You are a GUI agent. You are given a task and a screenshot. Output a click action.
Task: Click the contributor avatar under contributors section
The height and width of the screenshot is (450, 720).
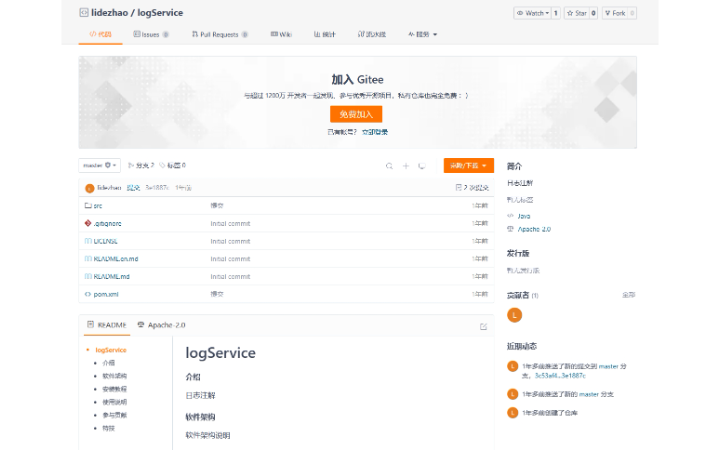point(515,315)
